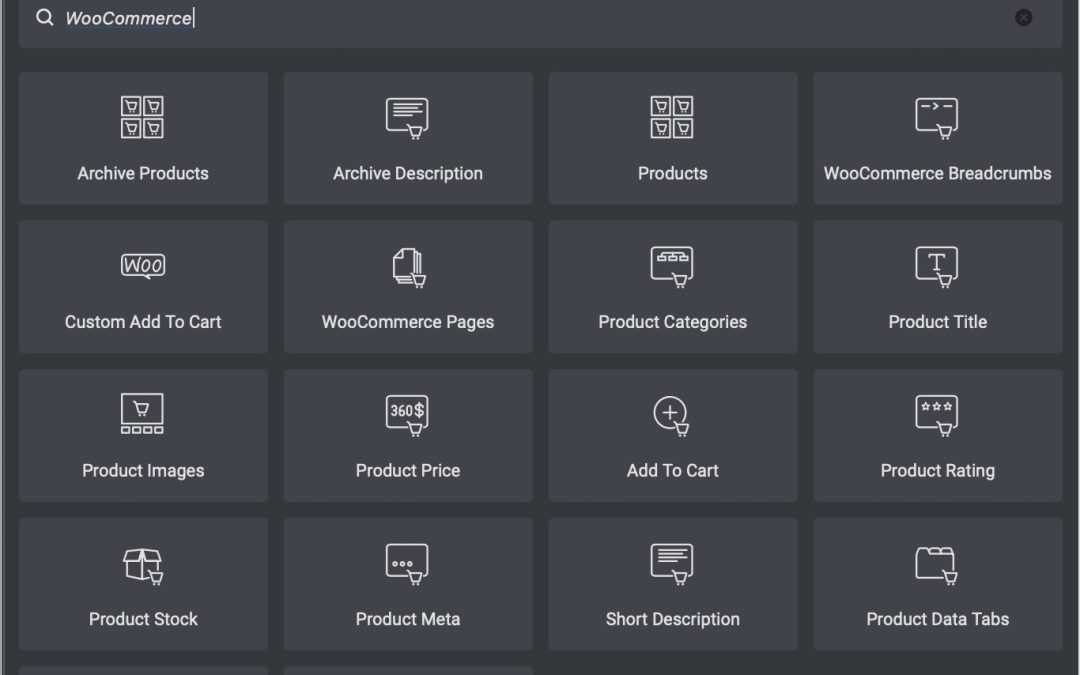
Task: Select the Archive Products widget icon
Action: pos(143,117)
